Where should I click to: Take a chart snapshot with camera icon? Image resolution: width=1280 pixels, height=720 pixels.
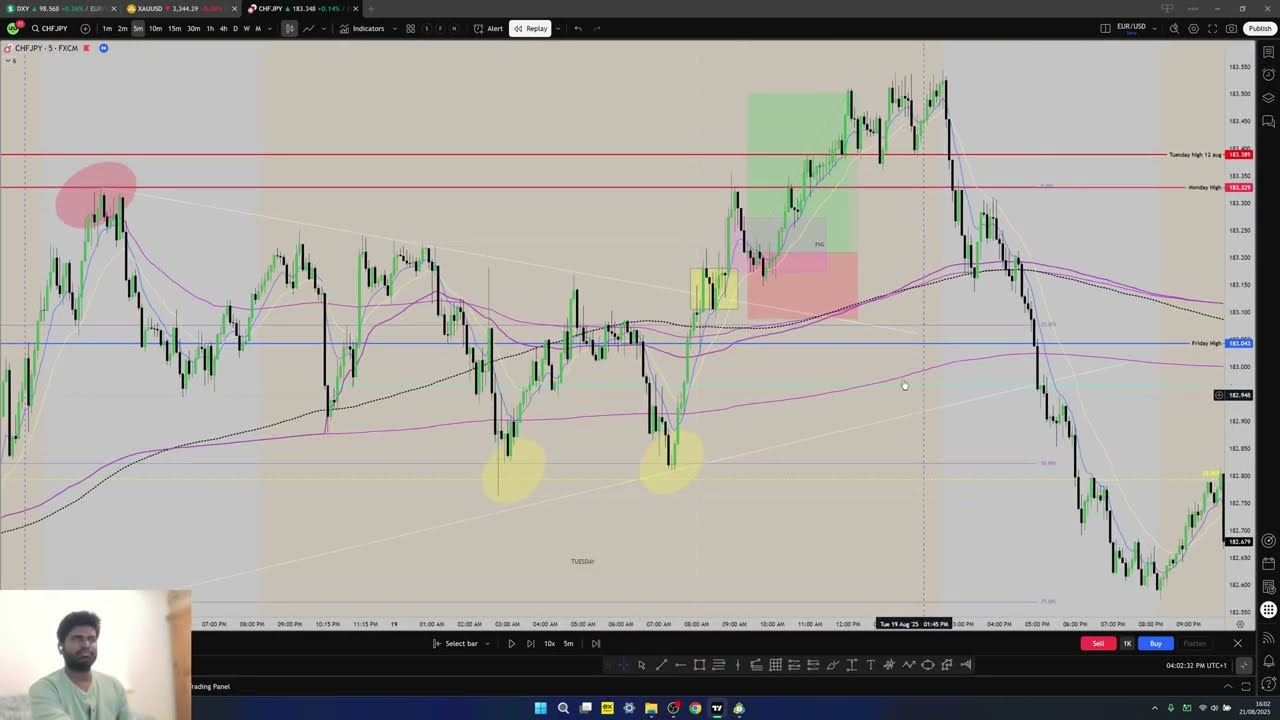pyautogui.click(x=1231, y=28)
